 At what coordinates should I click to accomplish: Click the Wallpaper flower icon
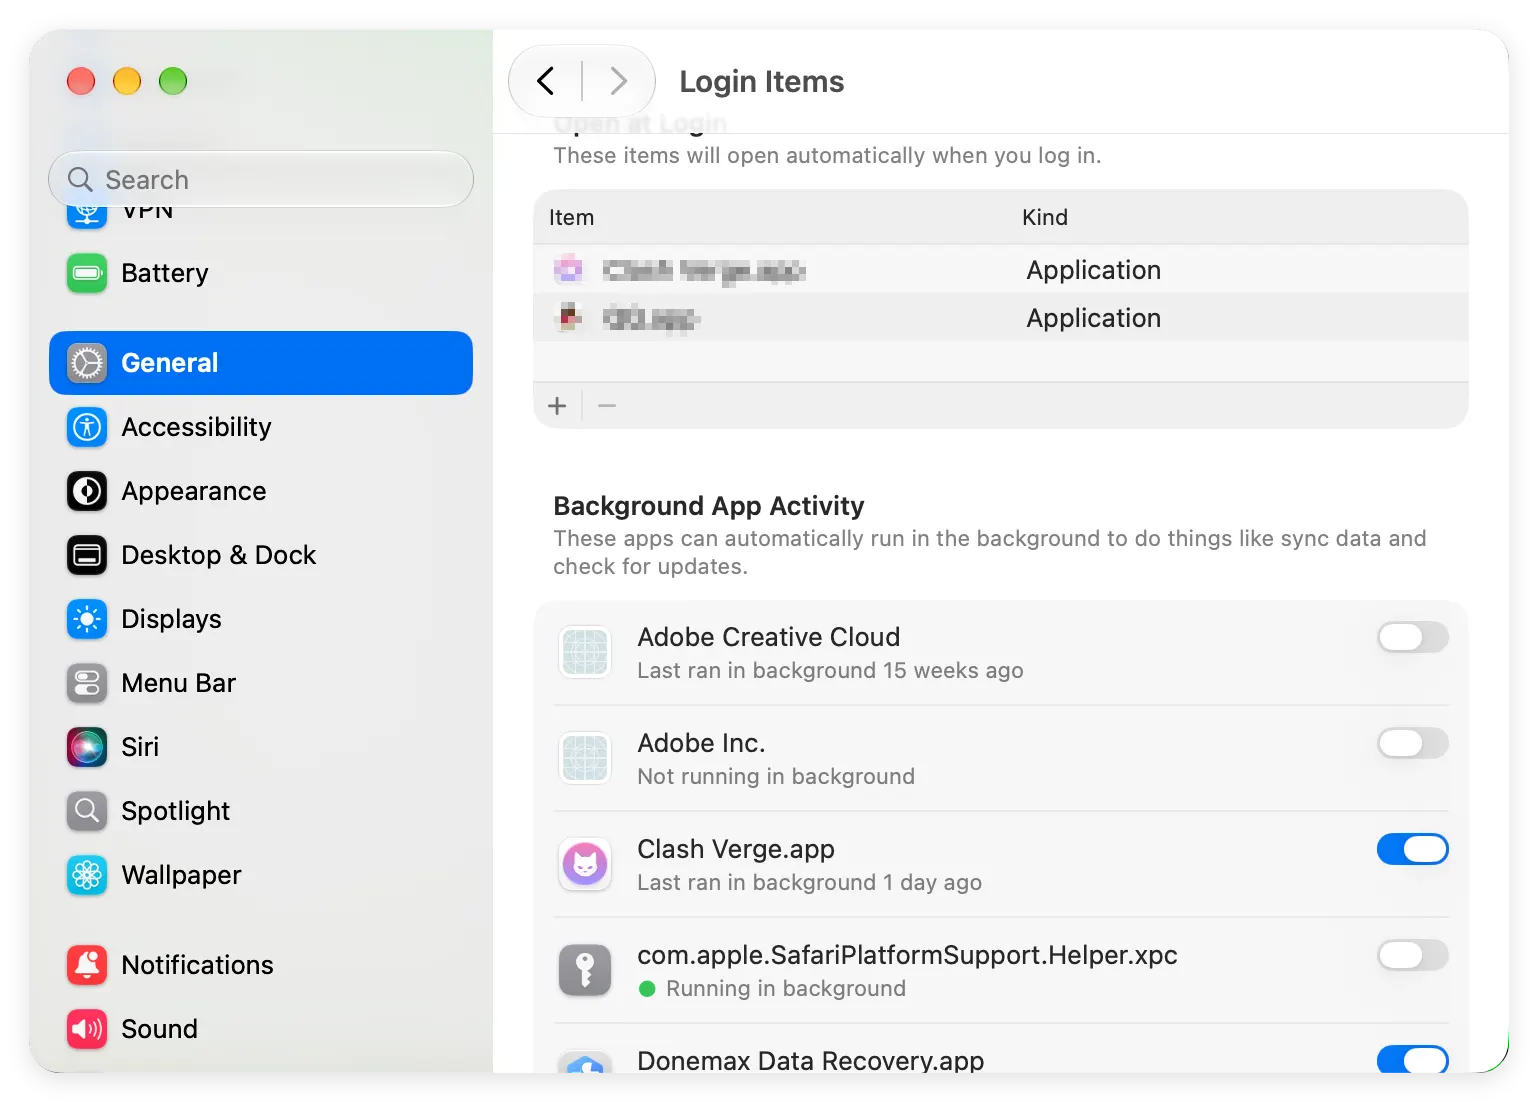[87, 875]
